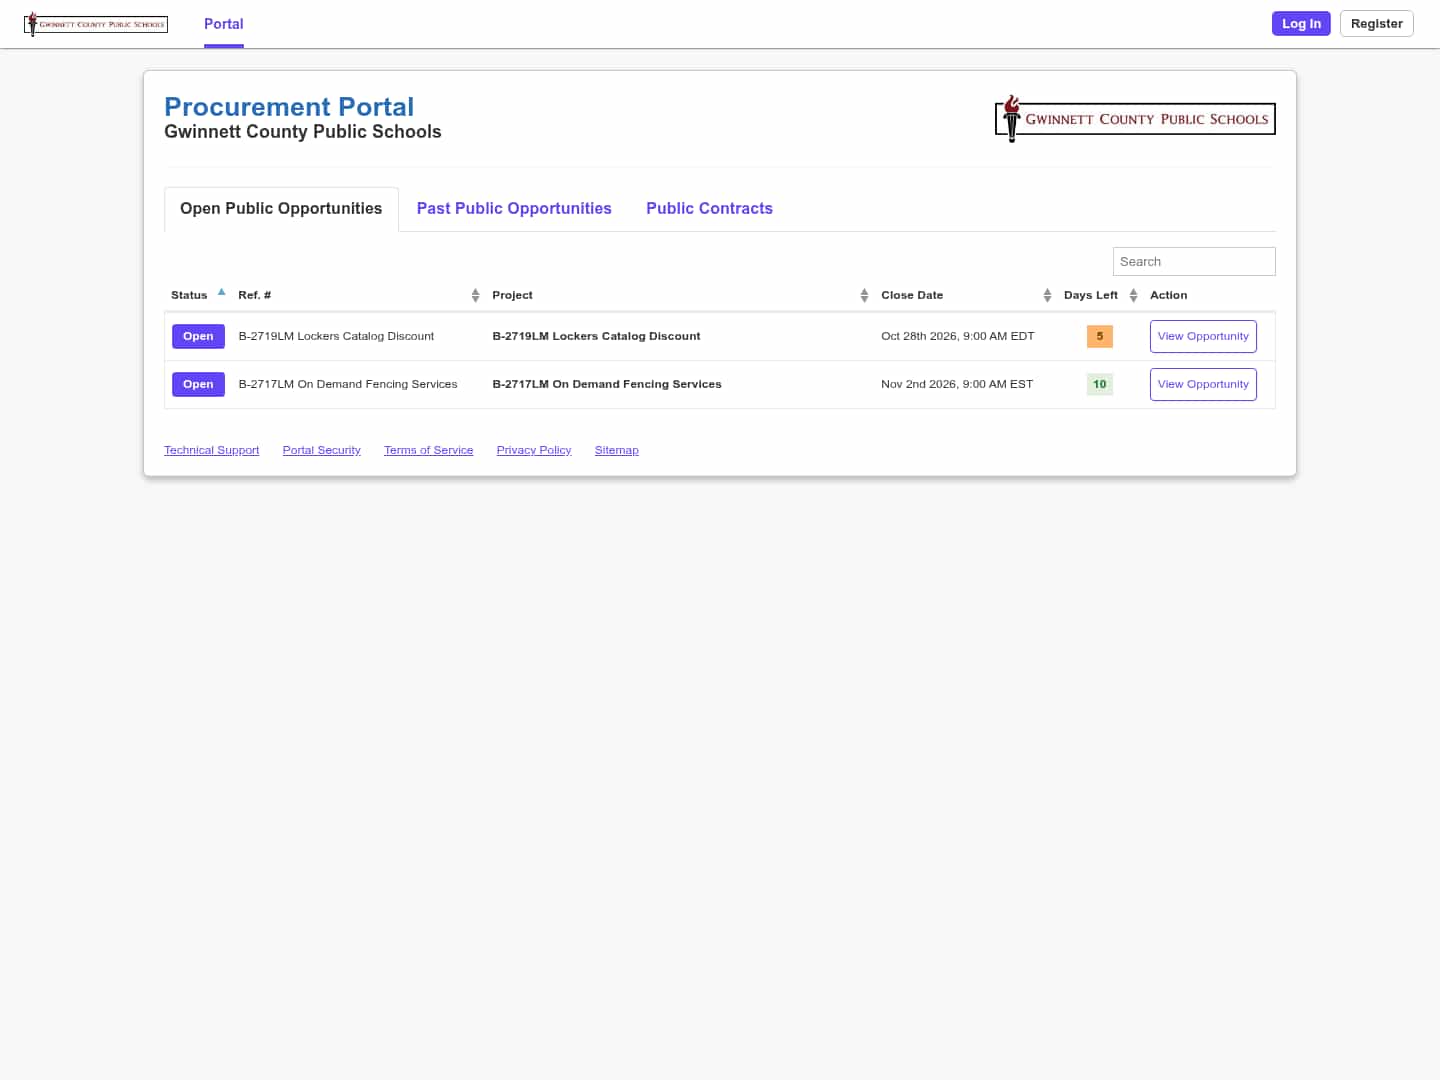Switch to Public Contracts tab

pyautogui.click(x=709, y=209)
